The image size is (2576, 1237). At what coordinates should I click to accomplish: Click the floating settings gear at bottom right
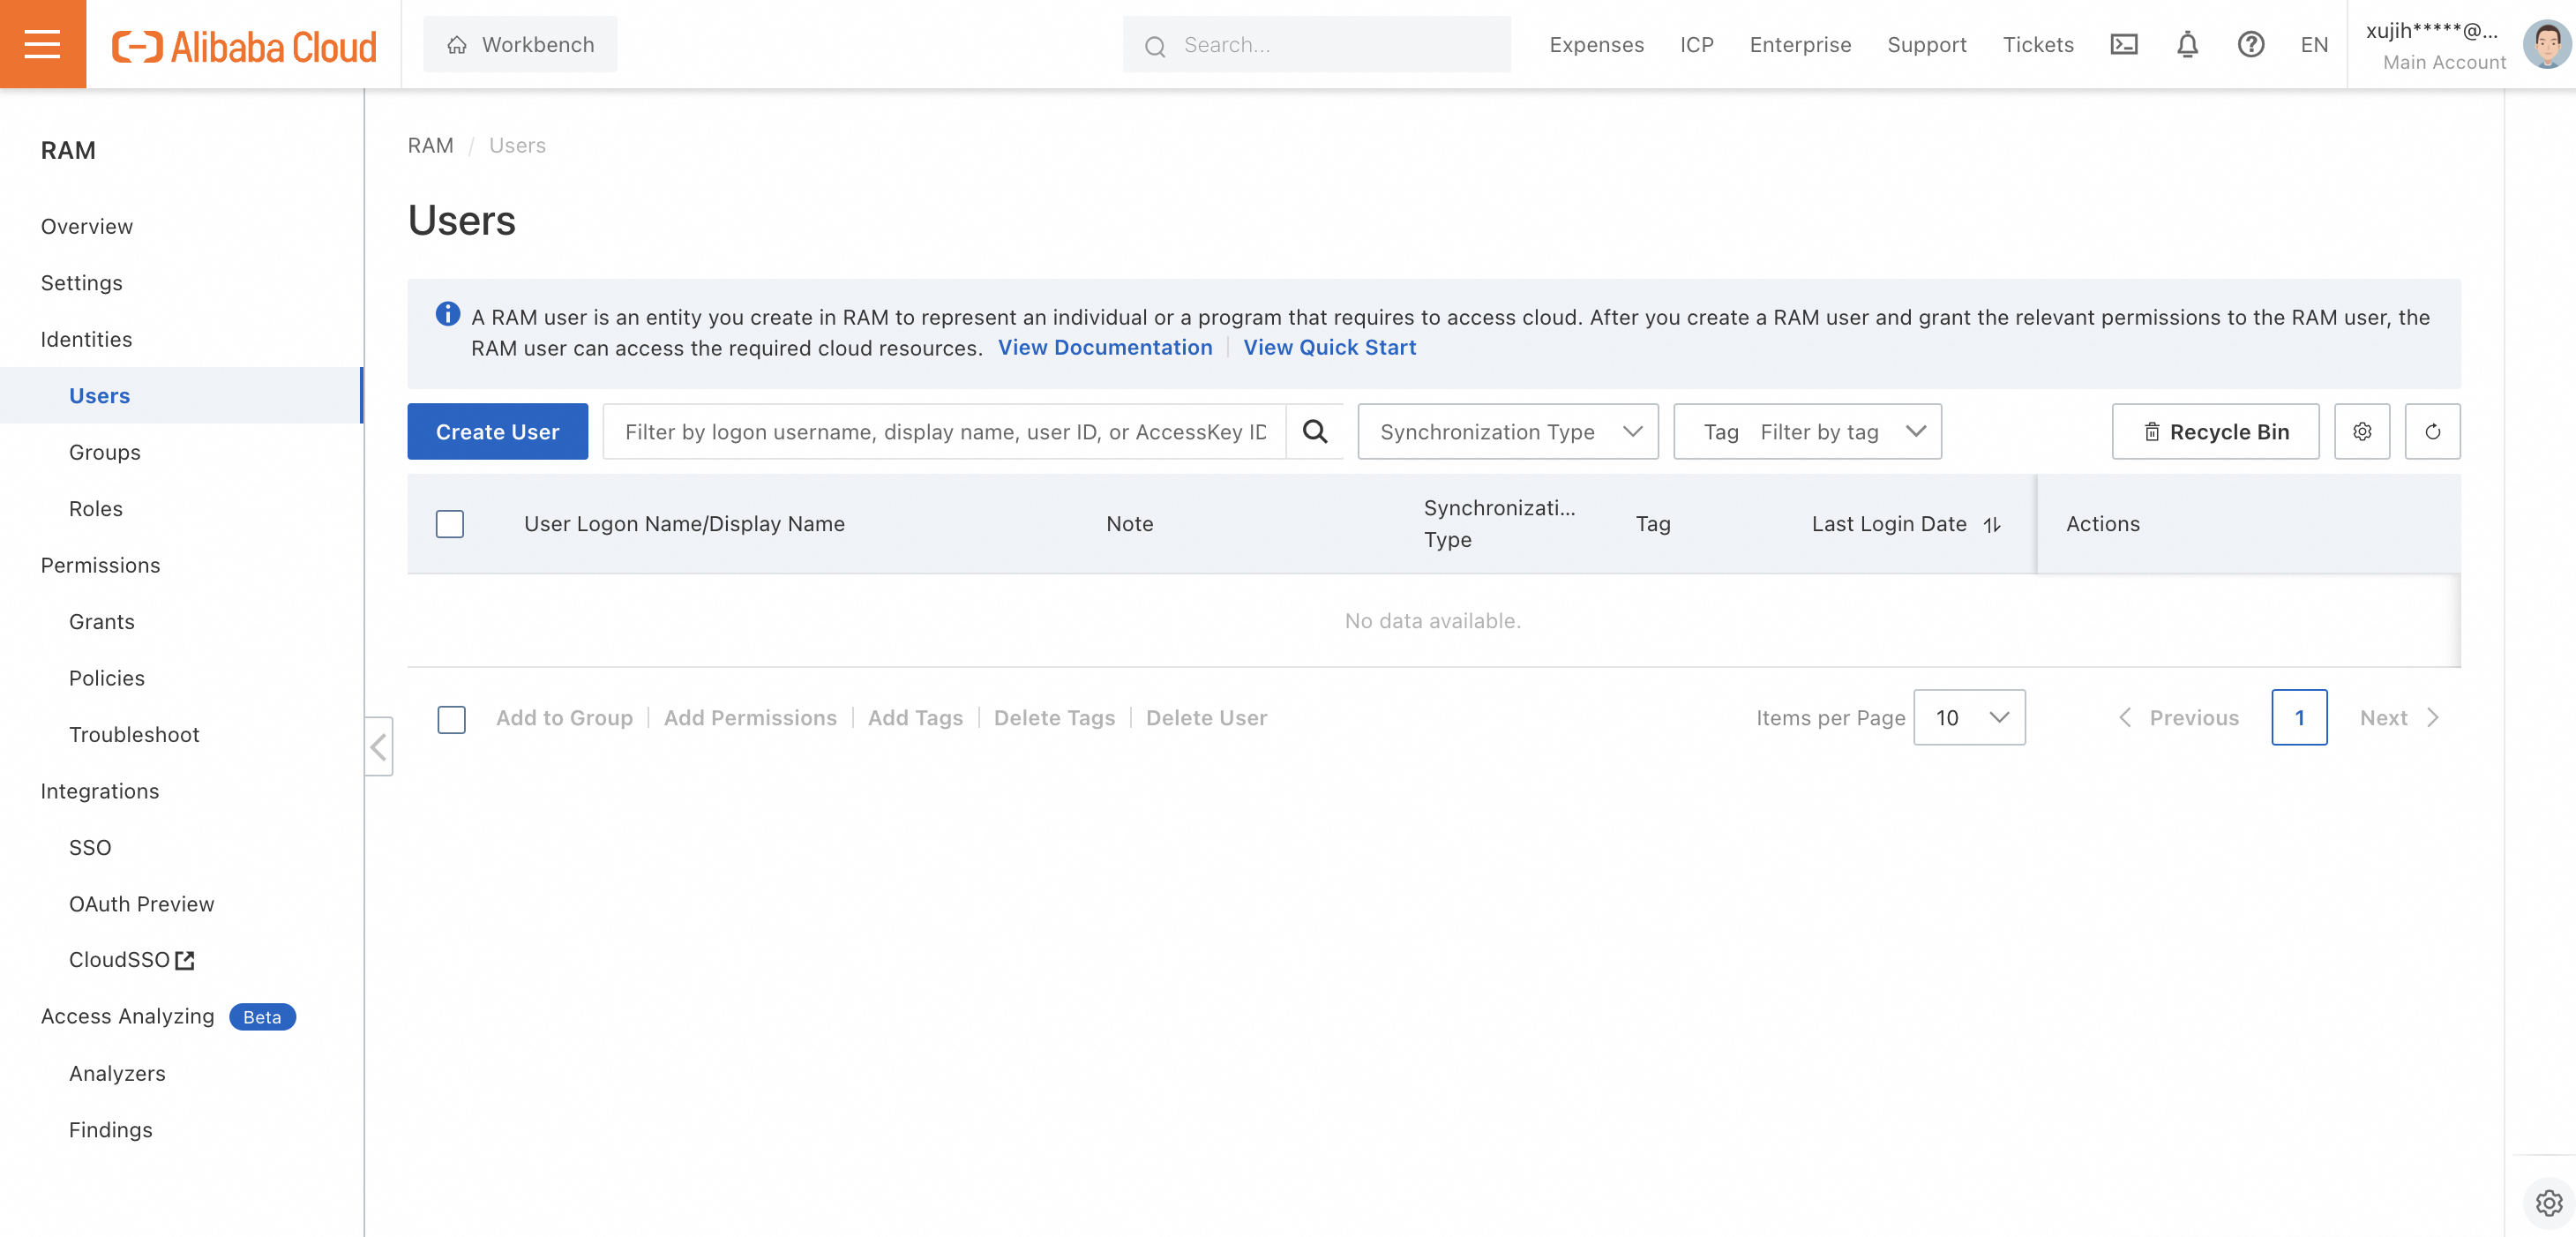pos(2548,1202)
